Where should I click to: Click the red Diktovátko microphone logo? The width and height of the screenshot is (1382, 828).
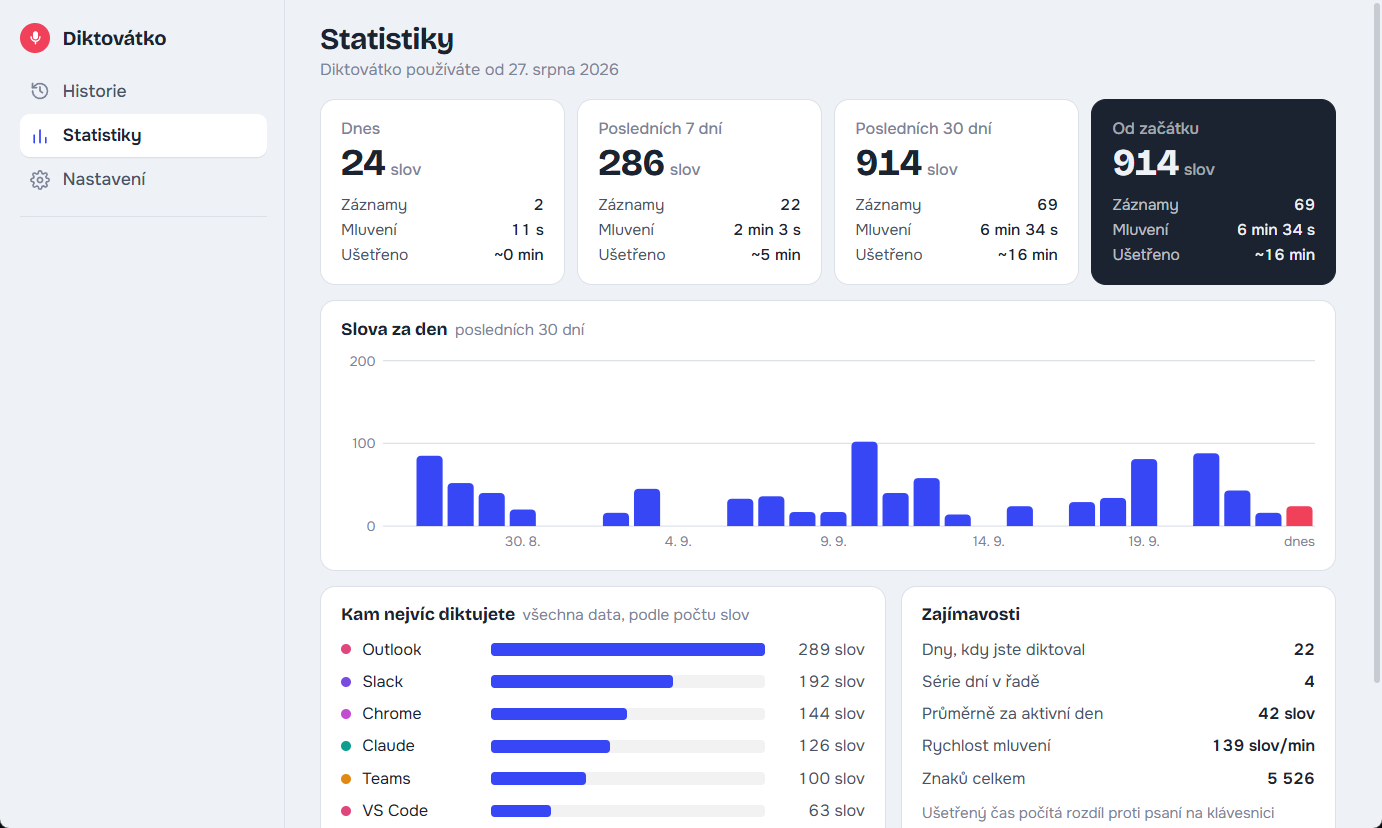[35, 38]
